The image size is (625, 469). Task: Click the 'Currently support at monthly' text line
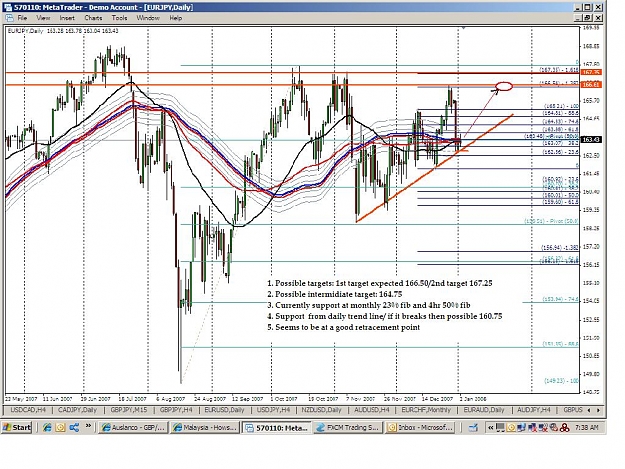pyautogui.click(x=368, y=305)
